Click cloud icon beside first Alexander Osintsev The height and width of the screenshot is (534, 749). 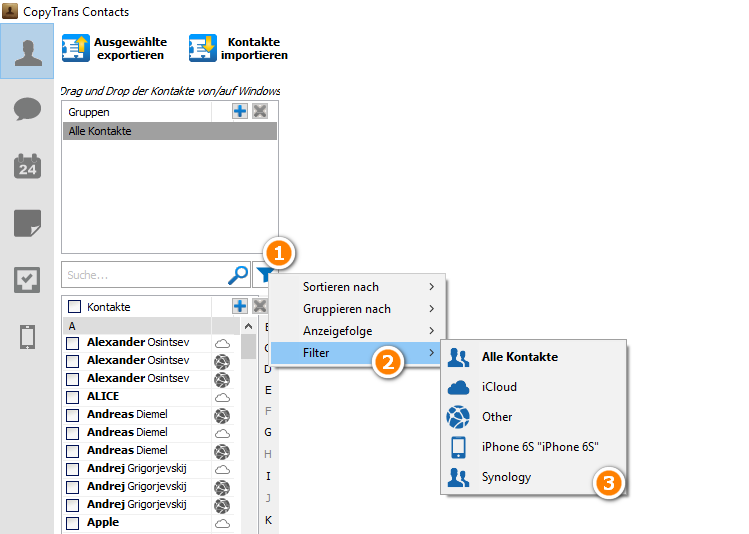[222, 343]
